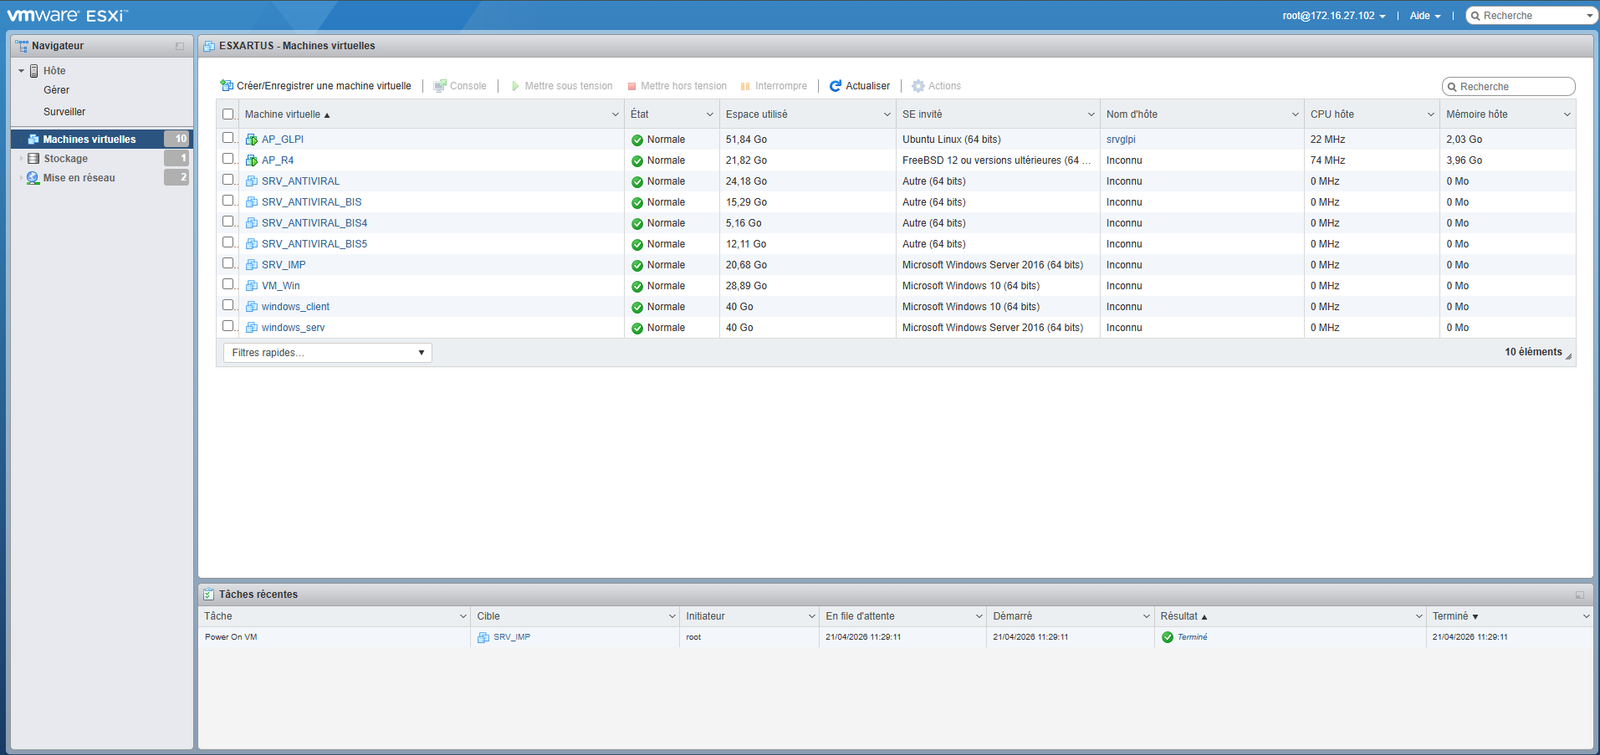
Task: Click the AP_R4 virtual machine icon
Action: click(252, 161)
